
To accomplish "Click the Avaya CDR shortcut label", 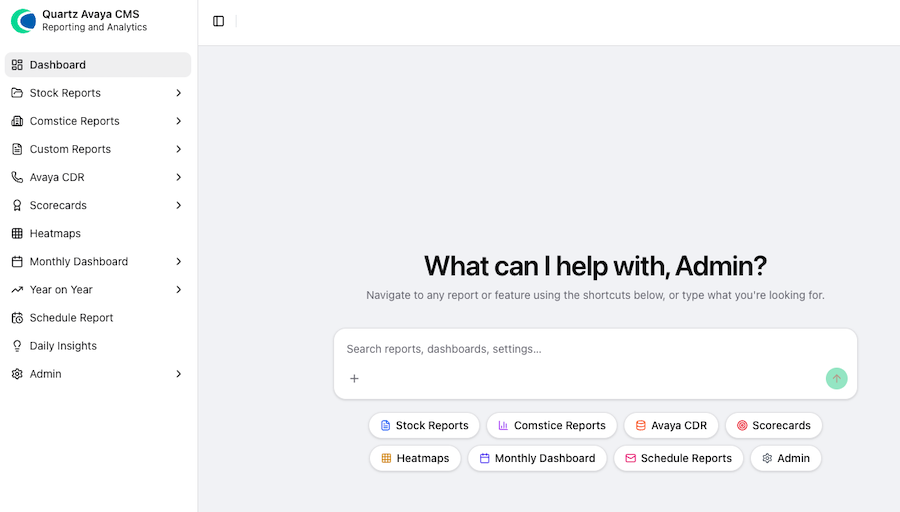I will tap(679, 425).
